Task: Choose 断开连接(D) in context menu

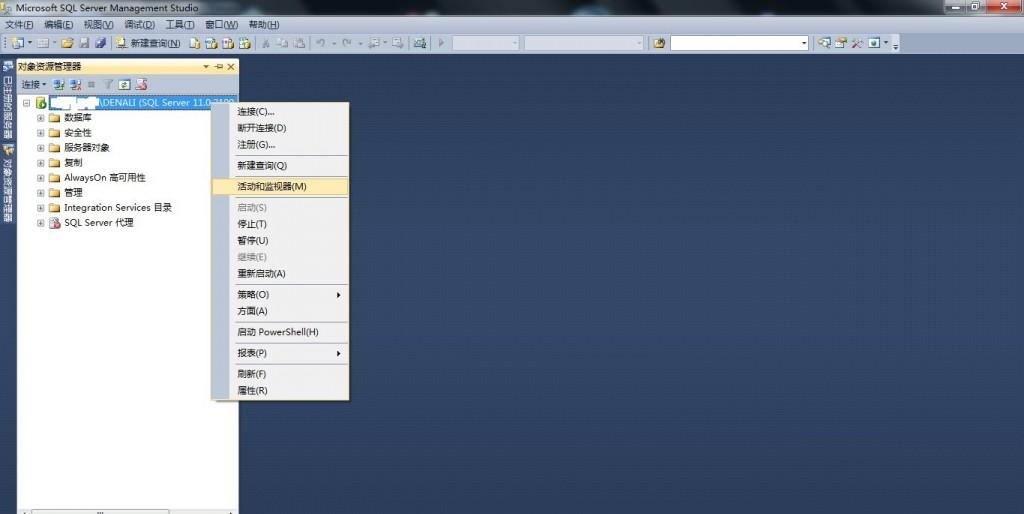Action: coord(280,128)
